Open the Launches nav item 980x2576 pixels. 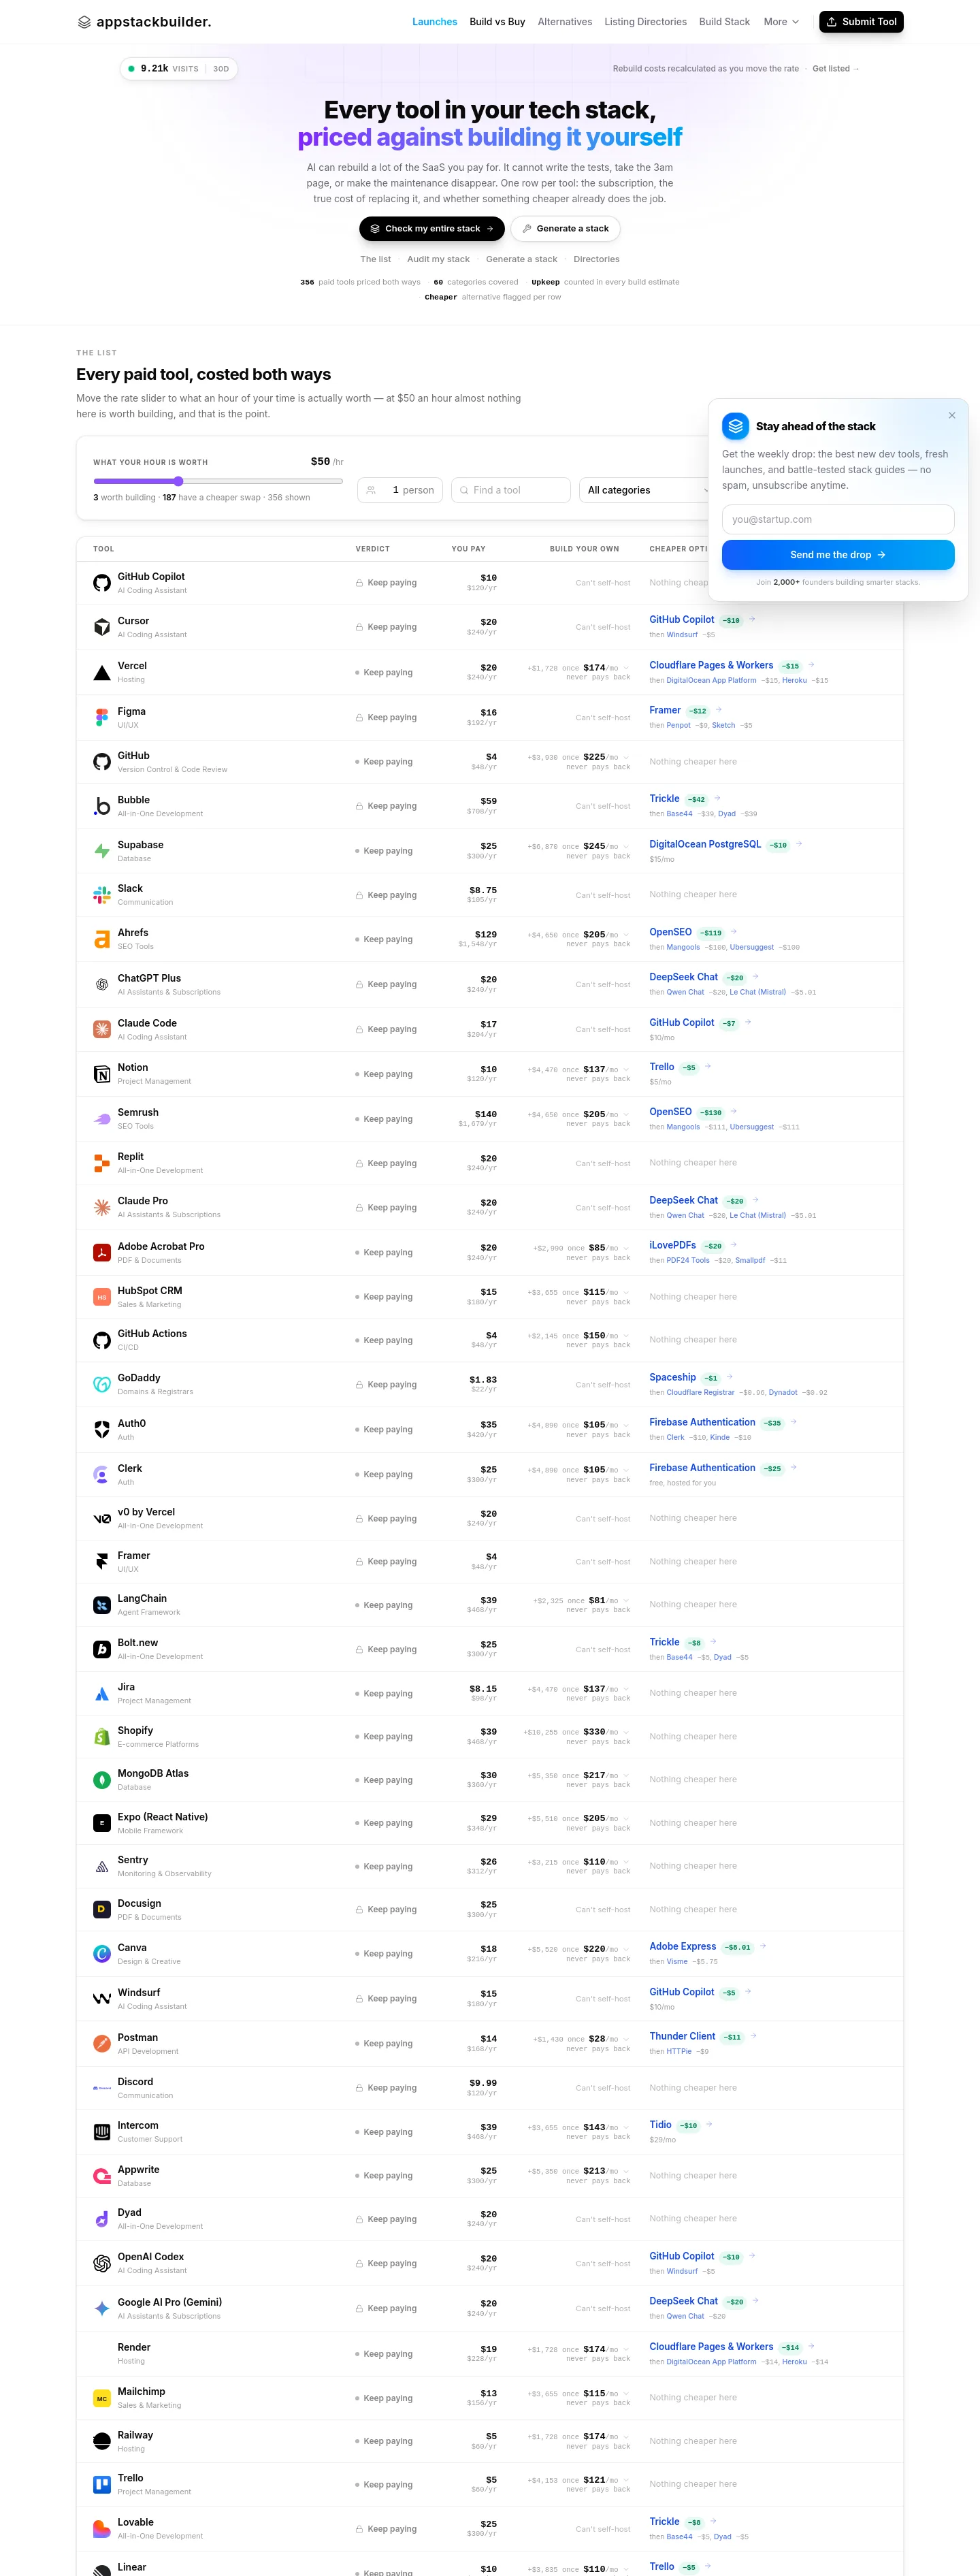click(x=435, y=22)
